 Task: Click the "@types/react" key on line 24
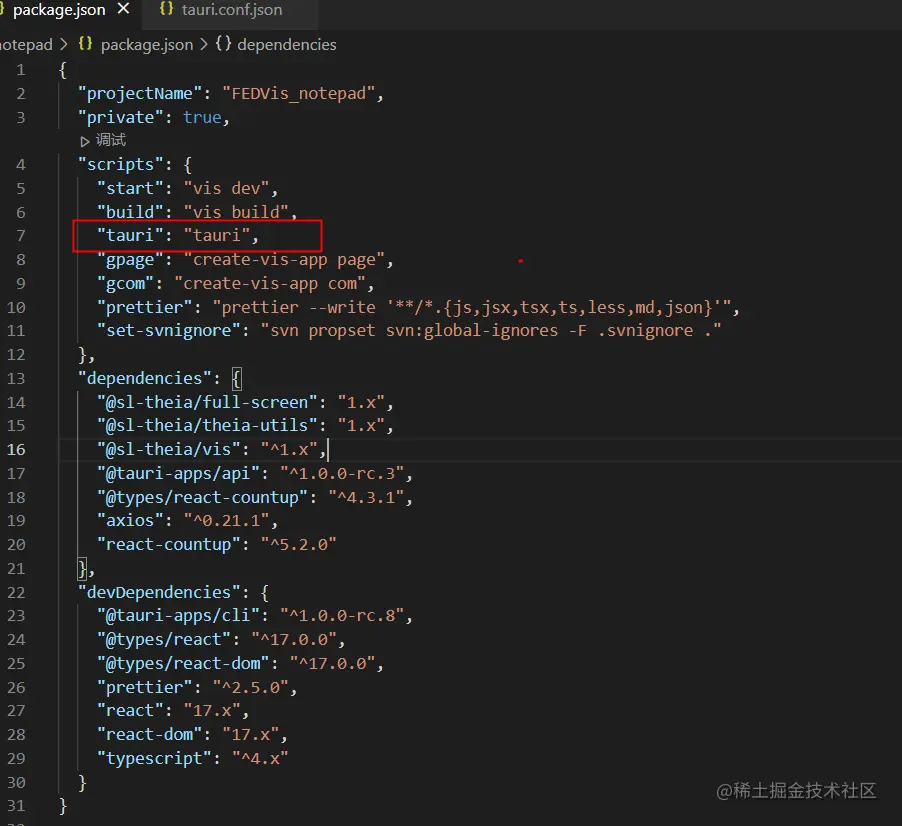coord(163,640)
